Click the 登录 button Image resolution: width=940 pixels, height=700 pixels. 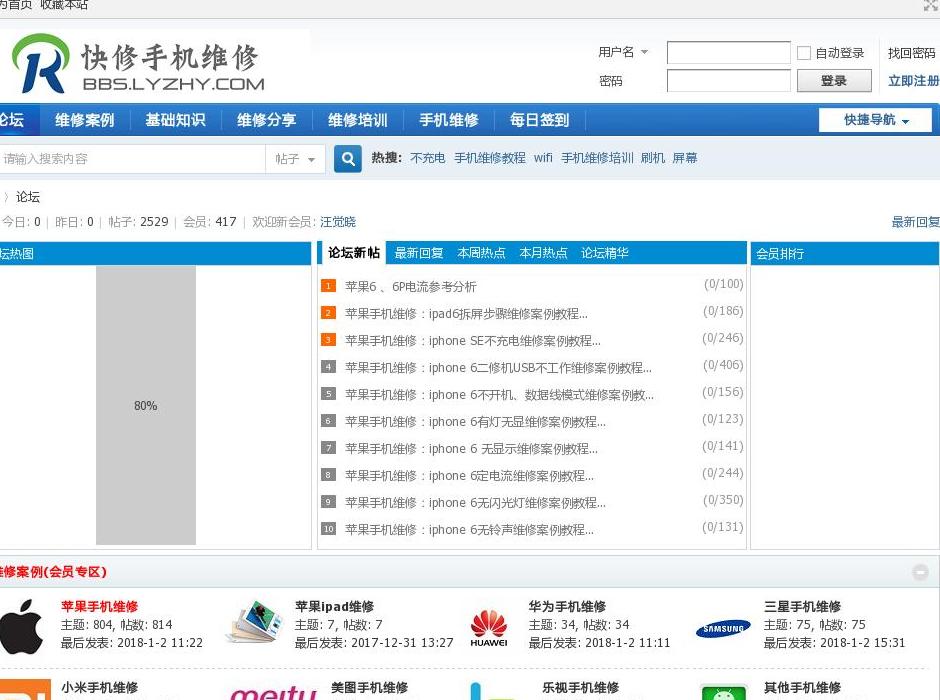834,81
